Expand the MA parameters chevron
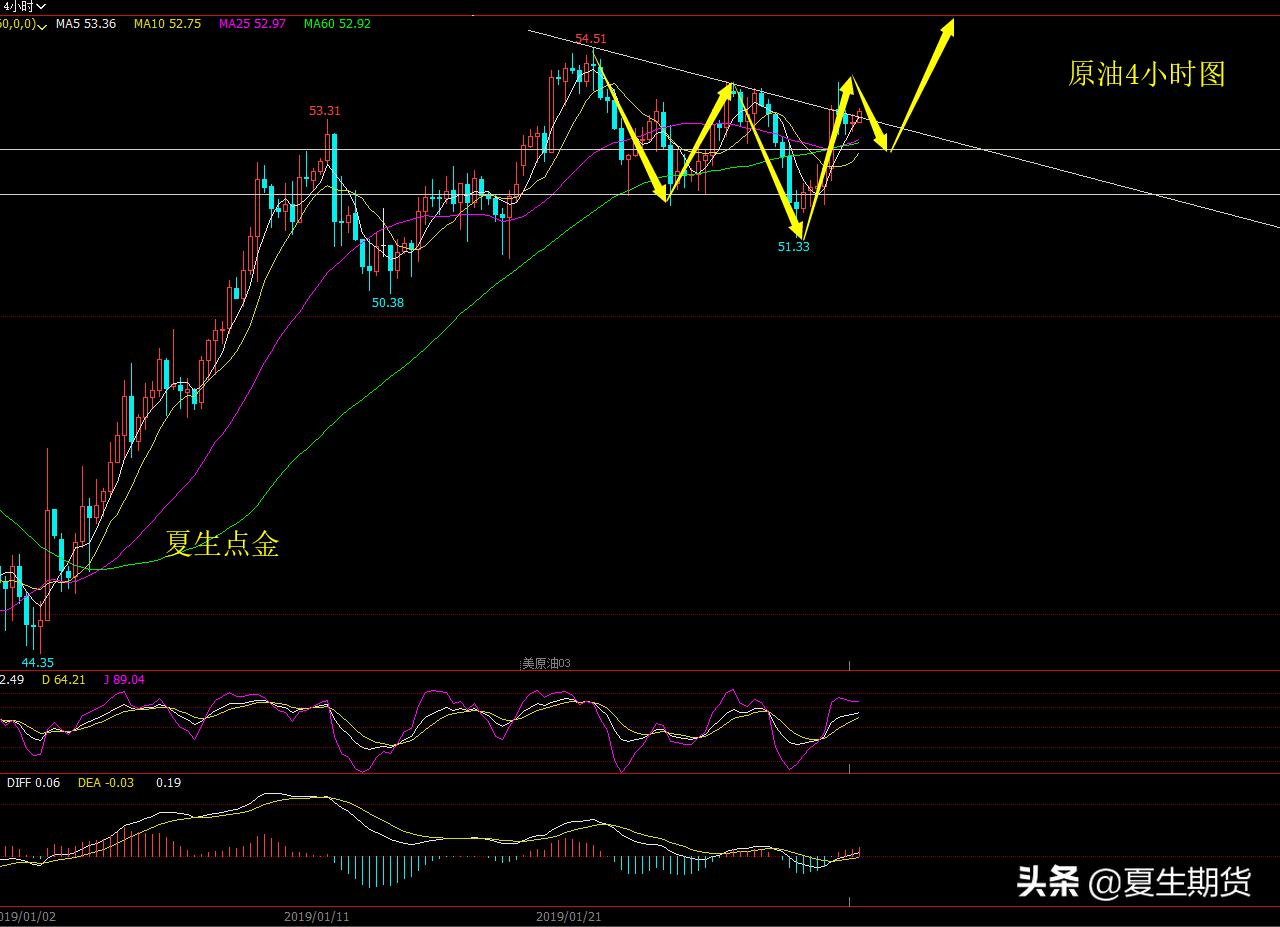 [41, 24]
